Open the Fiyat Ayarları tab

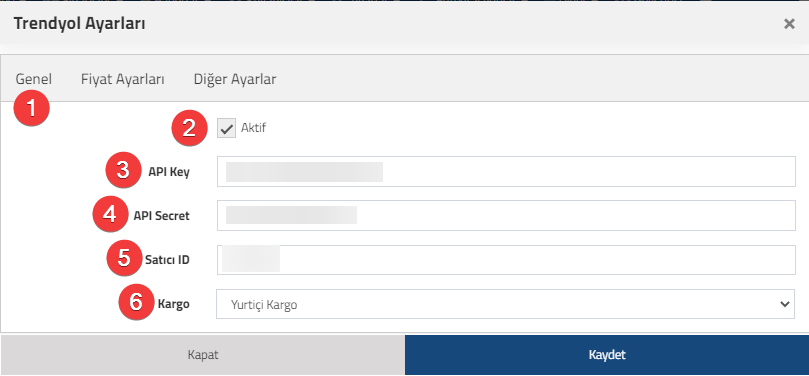click(x=123, y=79)
